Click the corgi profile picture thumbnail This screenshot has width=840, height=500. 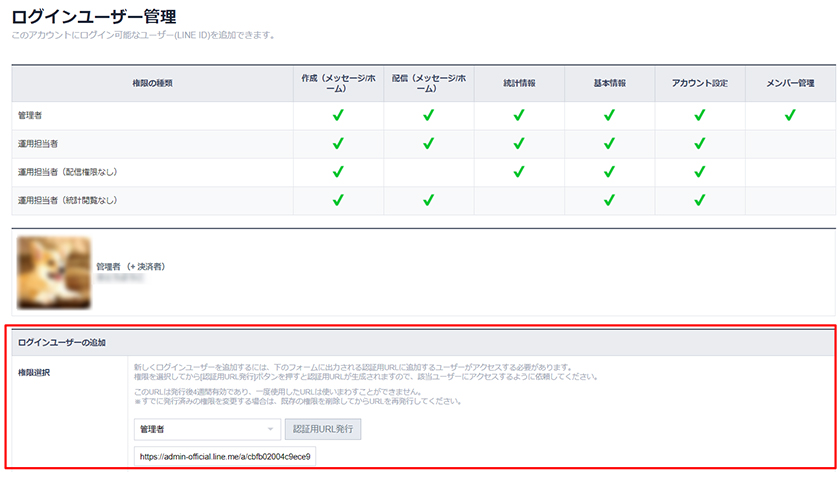54,272
